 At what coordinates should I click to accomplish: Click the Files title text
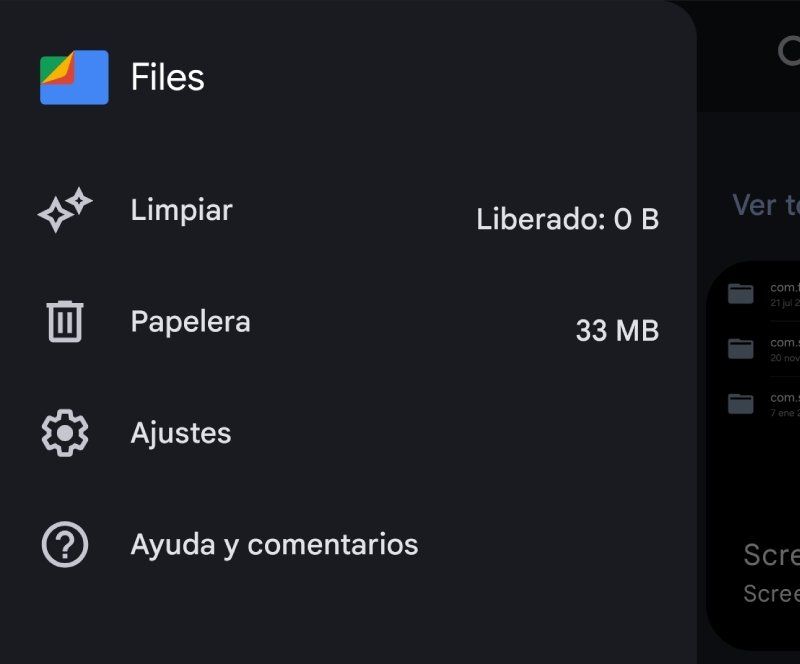(x=166, y=77)
